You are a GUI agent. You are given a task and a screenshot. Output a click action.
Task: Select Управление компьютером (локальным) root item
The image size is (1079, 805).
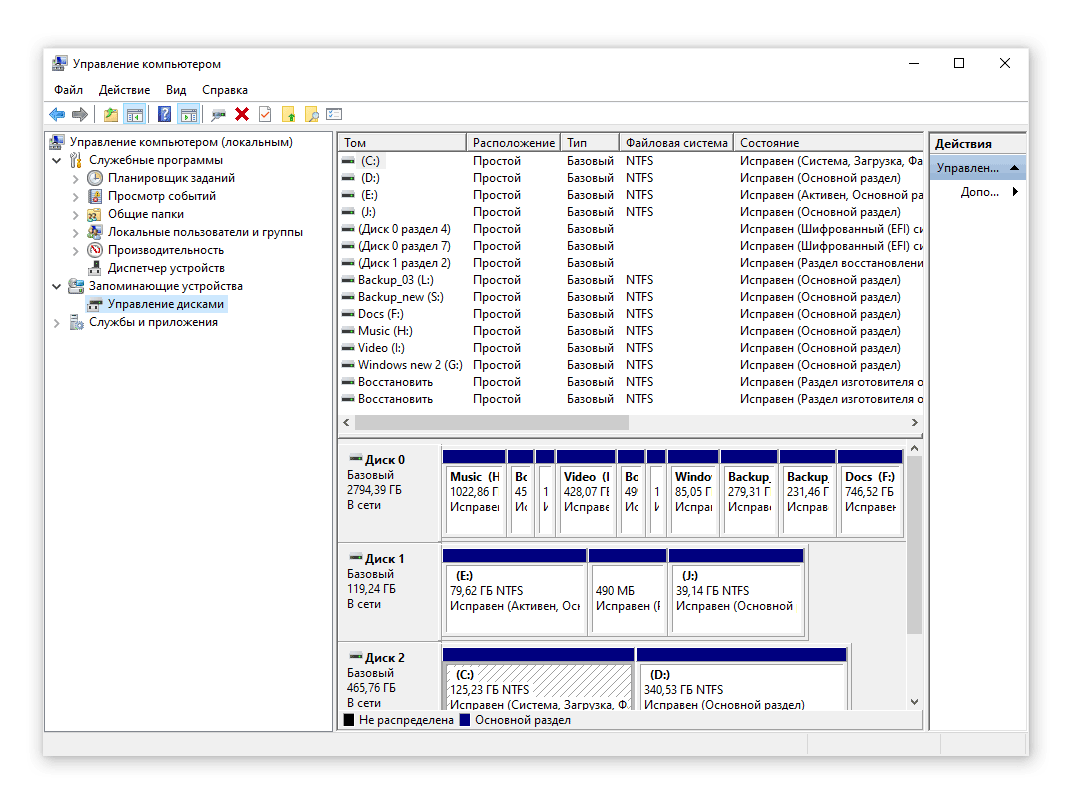[x=180, y=142]
